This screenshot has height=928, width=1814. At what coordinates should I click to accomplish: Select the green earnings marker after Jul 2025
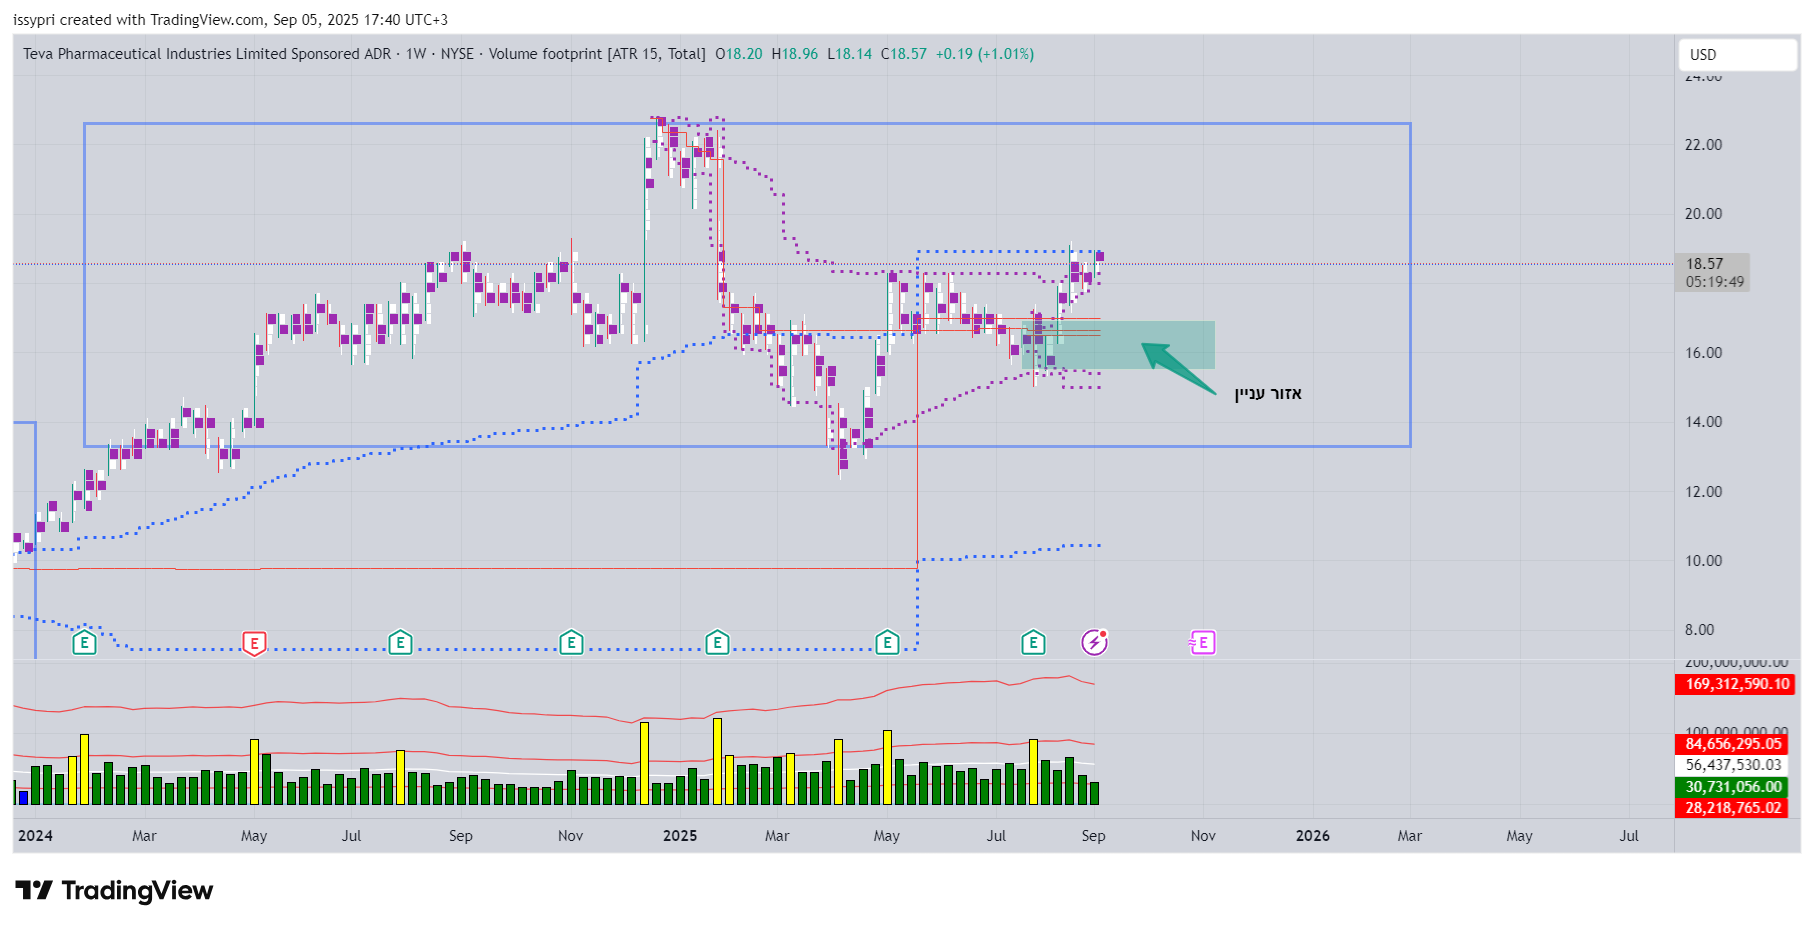pos(1033,642)
